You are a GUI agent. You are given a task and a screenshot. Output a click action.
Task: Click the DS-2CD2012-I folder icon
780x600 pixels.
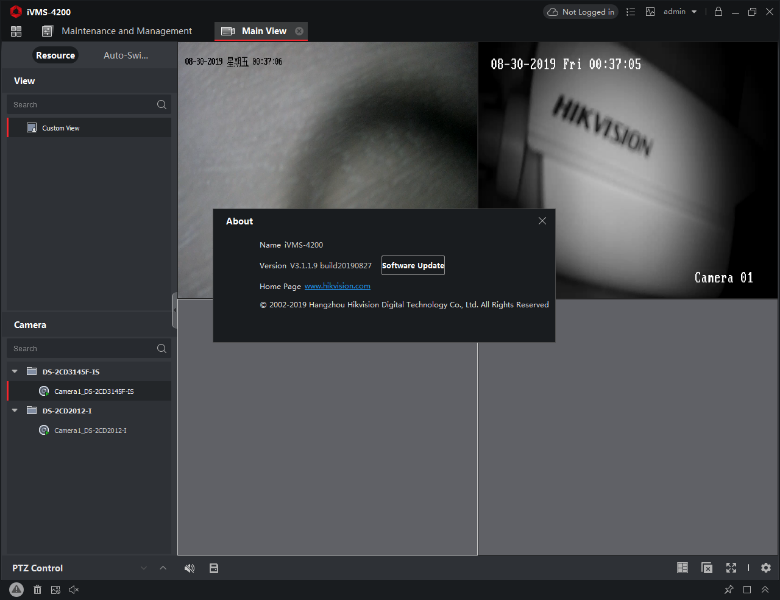pyautogui.click(x=32, y=410)
